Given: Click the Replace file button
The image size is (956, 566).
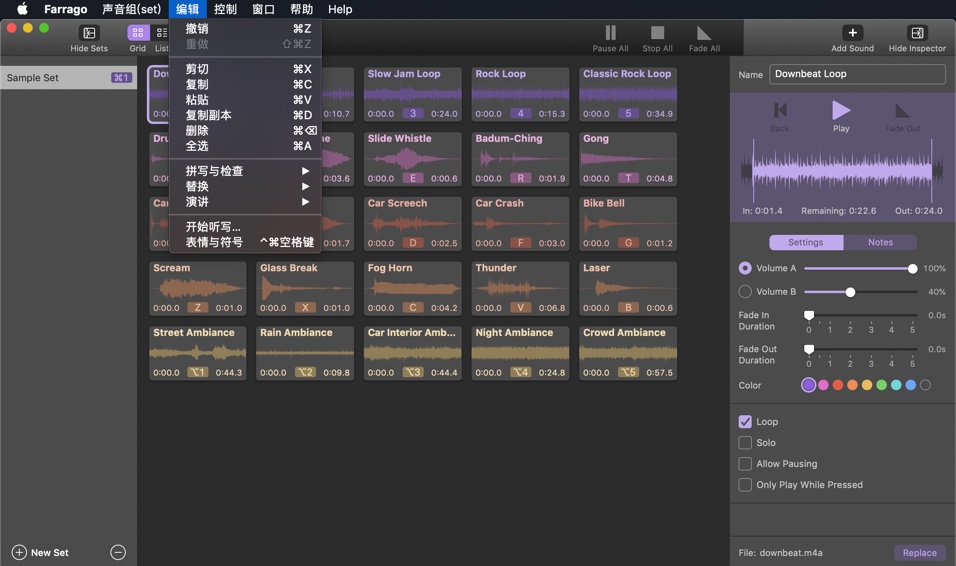Looking at the screenshot, I should click(919, 553).
